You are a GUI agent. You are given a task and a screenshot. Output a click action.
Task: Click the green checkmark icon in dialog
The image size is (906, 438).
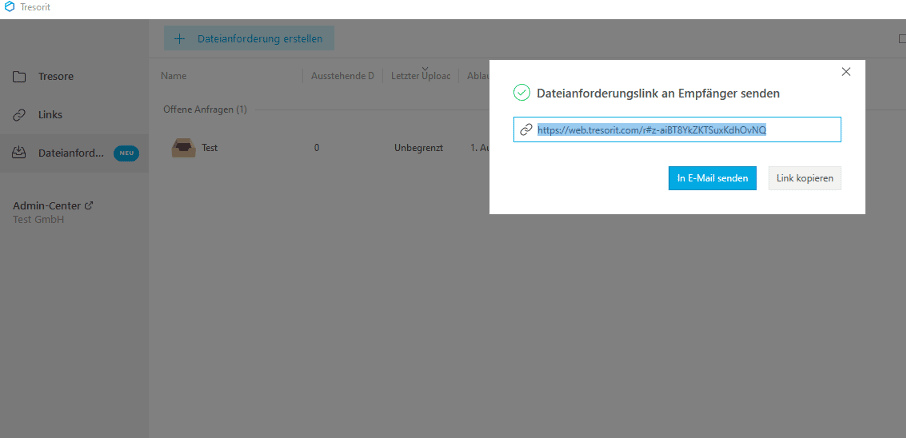click(x=520, y=93)
